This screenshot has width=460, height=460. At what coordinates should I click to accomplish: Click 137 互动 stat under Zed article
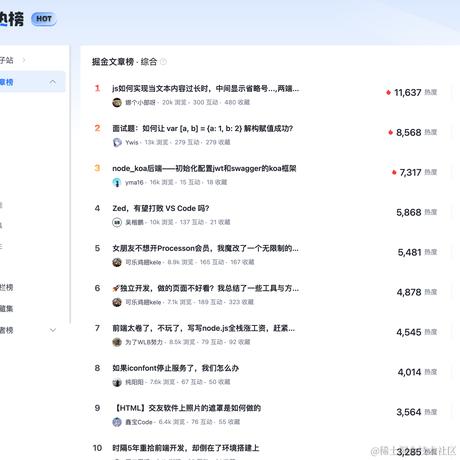tap(192, 222)
